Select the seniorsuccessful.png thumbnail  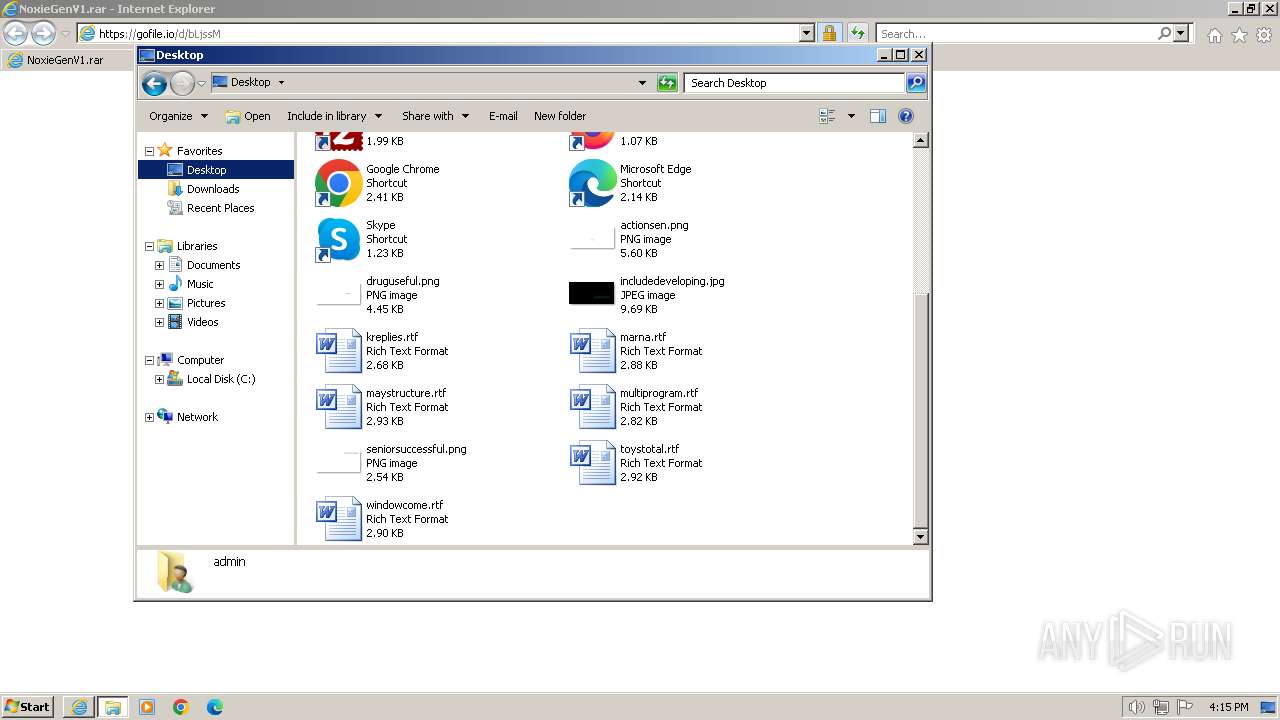[x=338, y=462]
